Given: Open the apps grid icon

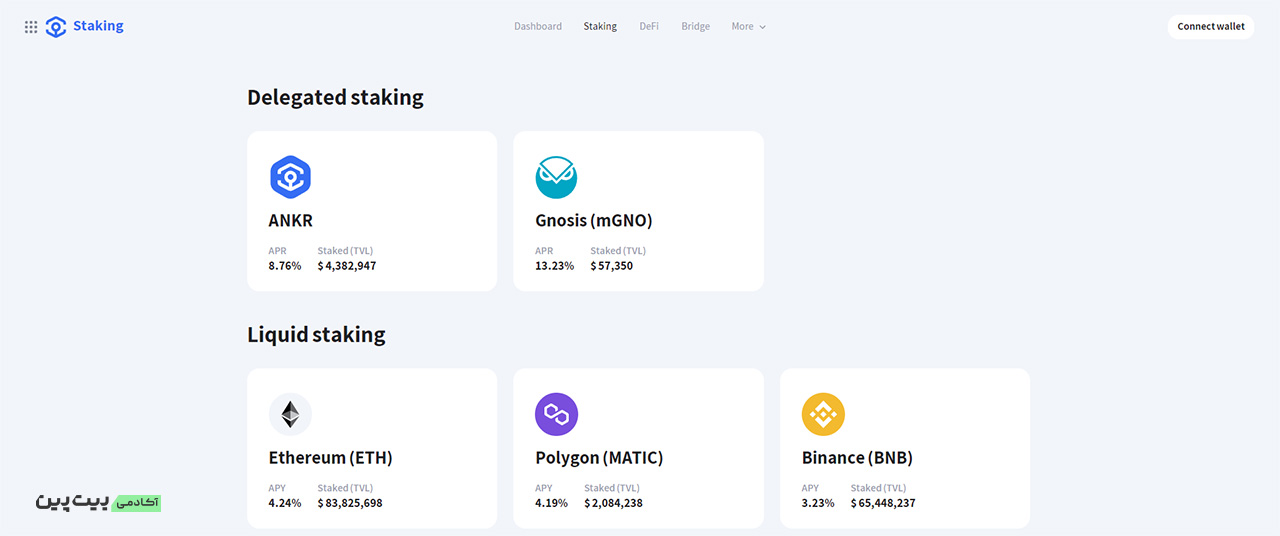Looking at the screenshot, I should click(31, 27).
